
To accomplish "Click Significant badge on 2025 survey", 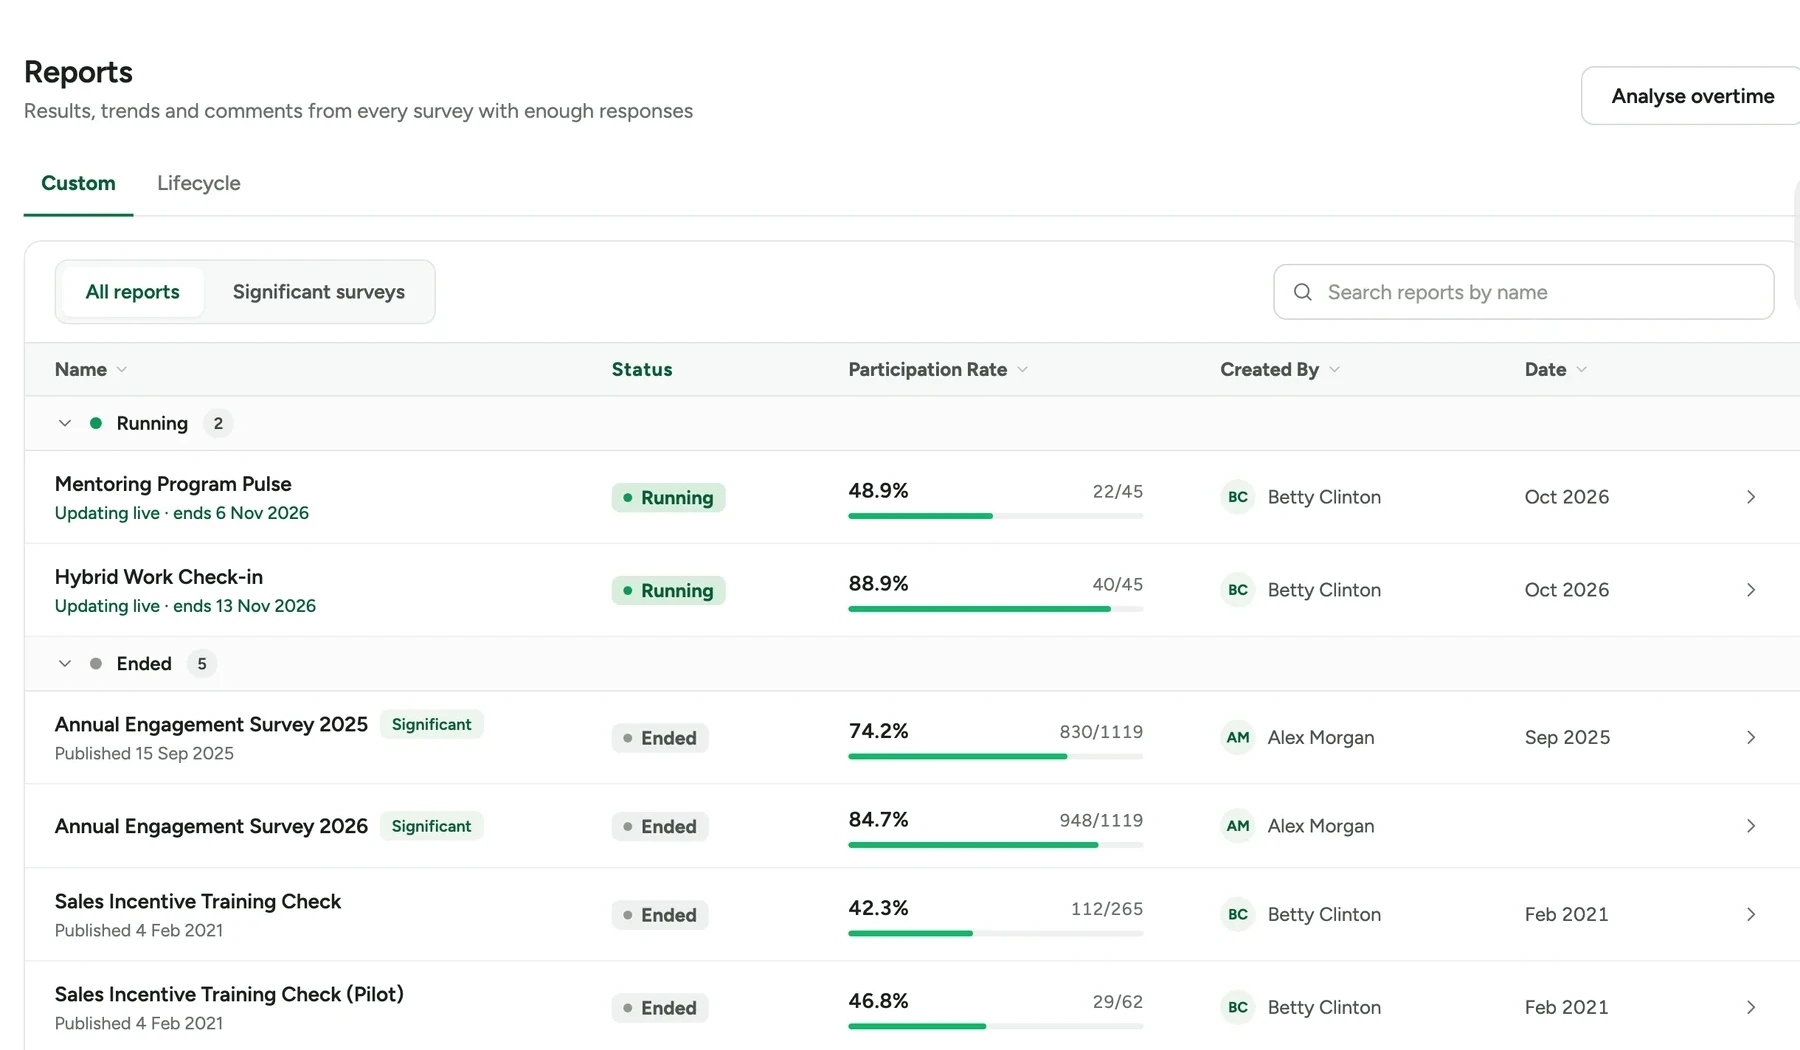I will [431, 724].
